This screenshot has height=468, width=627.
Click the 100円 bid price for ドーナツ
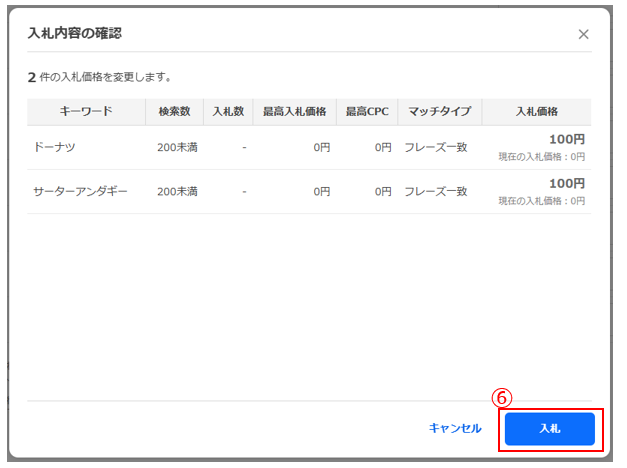point(566,140)
